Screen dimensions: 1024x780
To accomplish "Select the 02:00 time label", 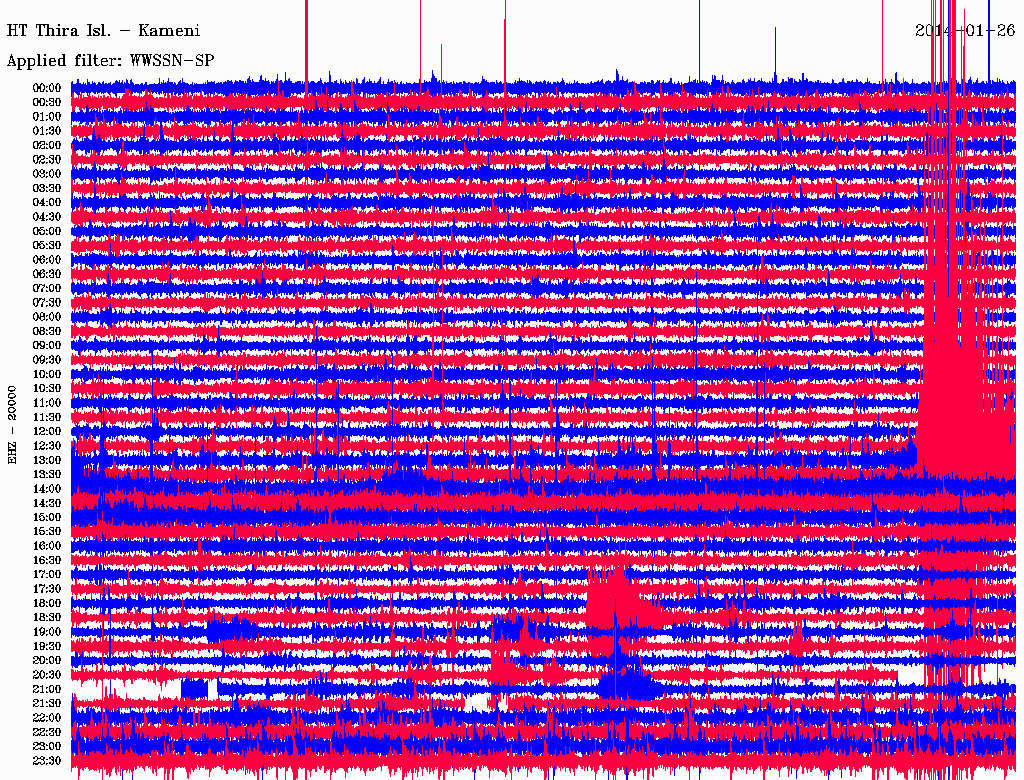I will click(x=47, y=145).
